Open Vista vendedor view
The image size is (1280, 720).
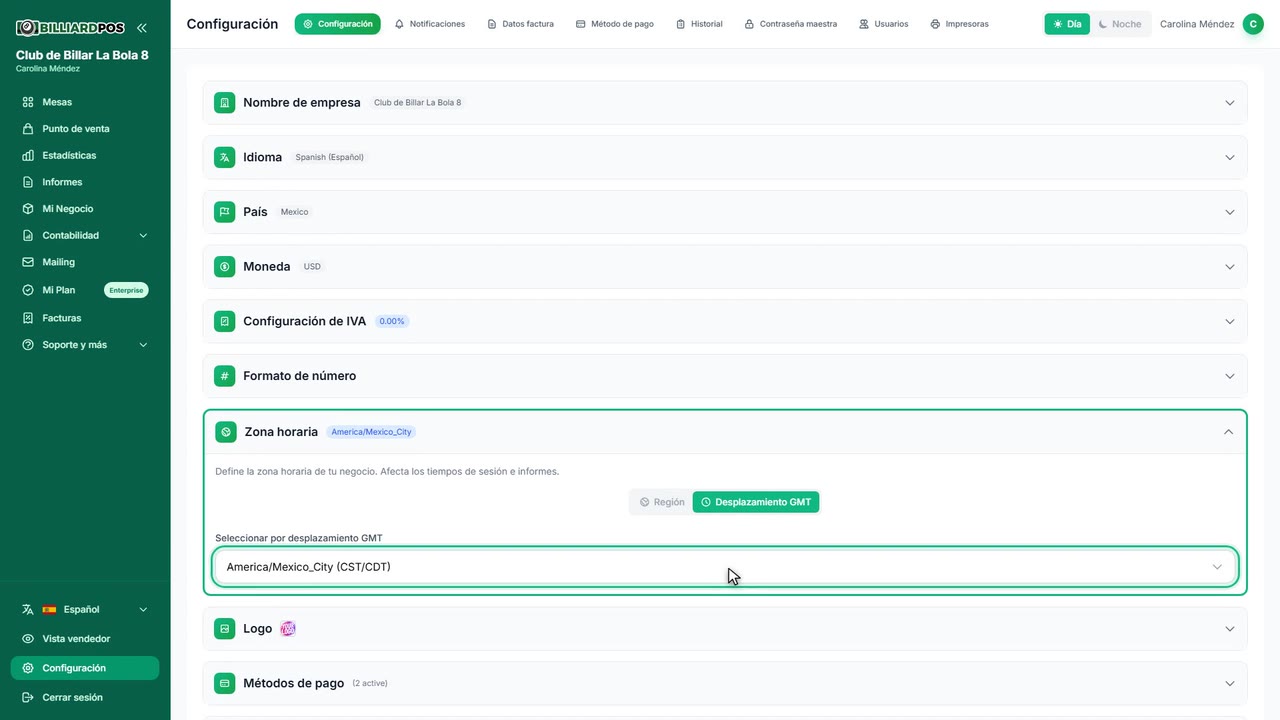[x=85, y=639]
